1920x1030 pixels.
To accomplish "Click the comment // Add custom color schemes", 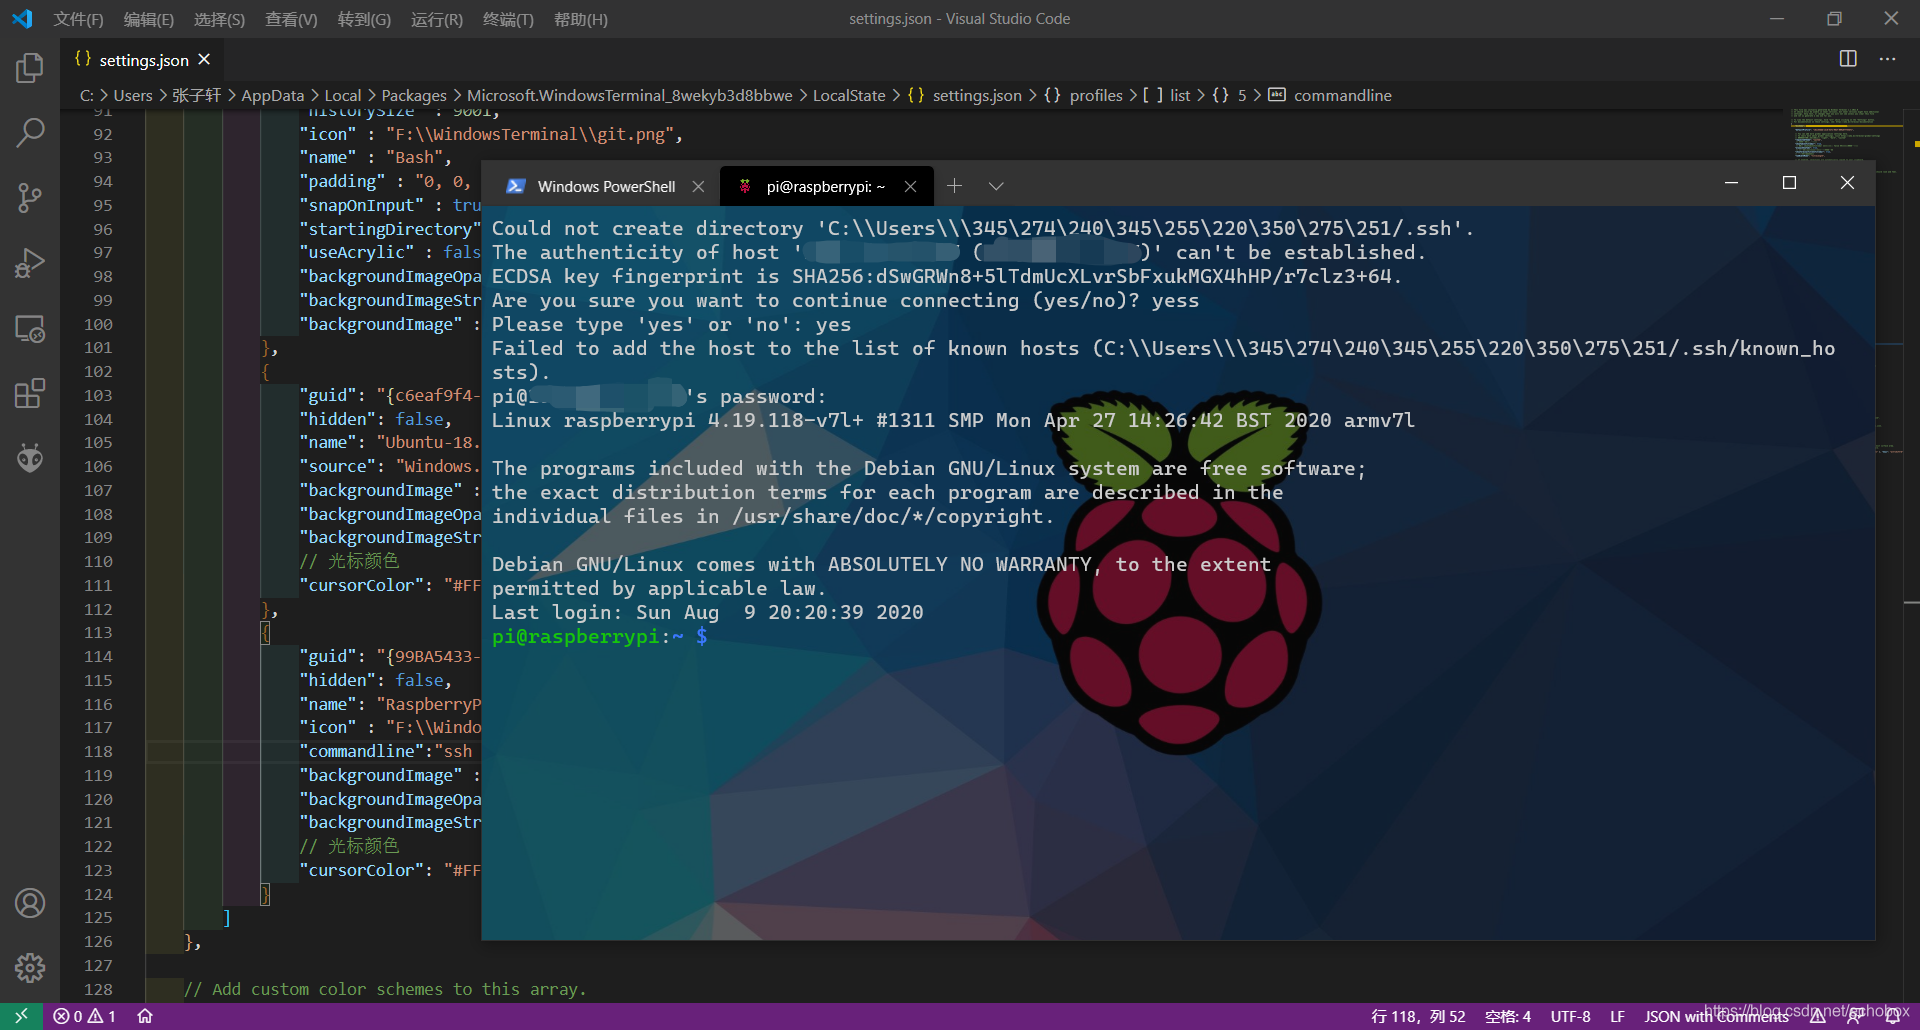I will (385, 989).
